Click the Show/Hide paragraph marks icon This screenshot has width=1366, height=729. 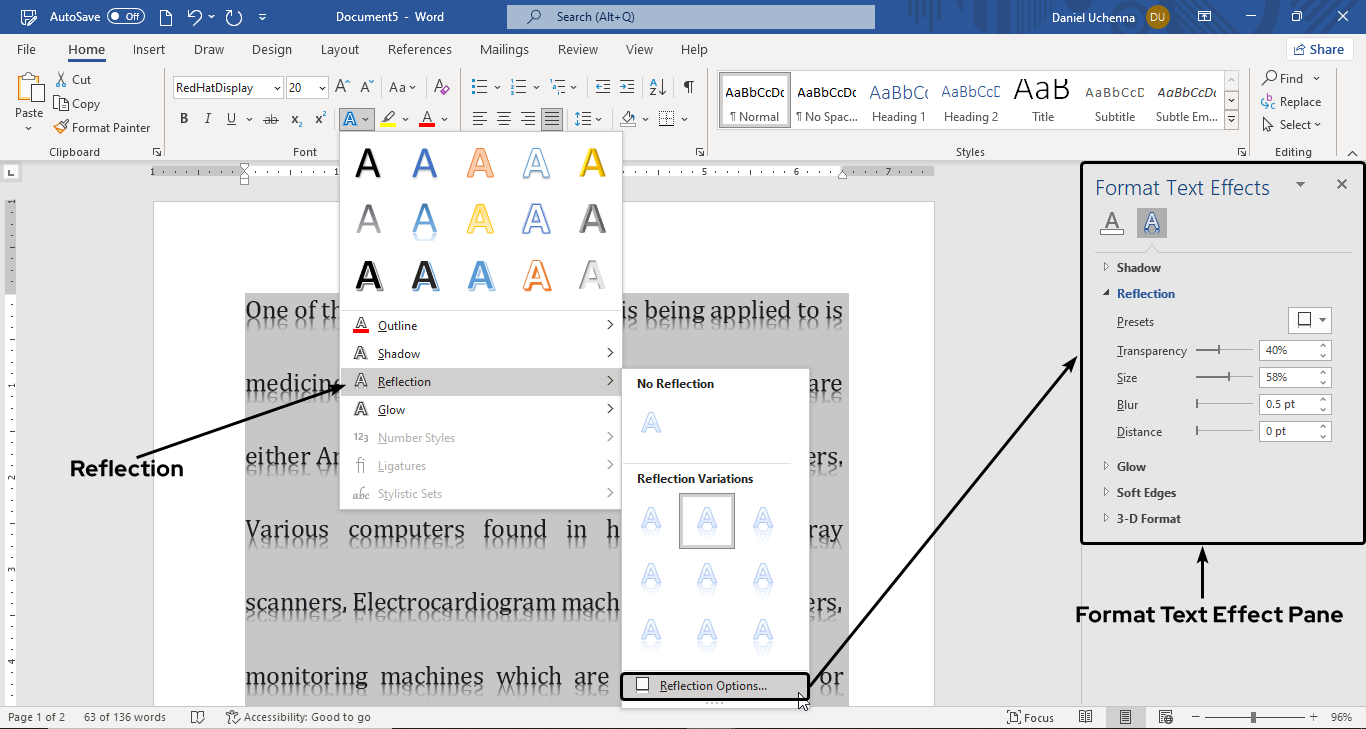tap(688, 87)
